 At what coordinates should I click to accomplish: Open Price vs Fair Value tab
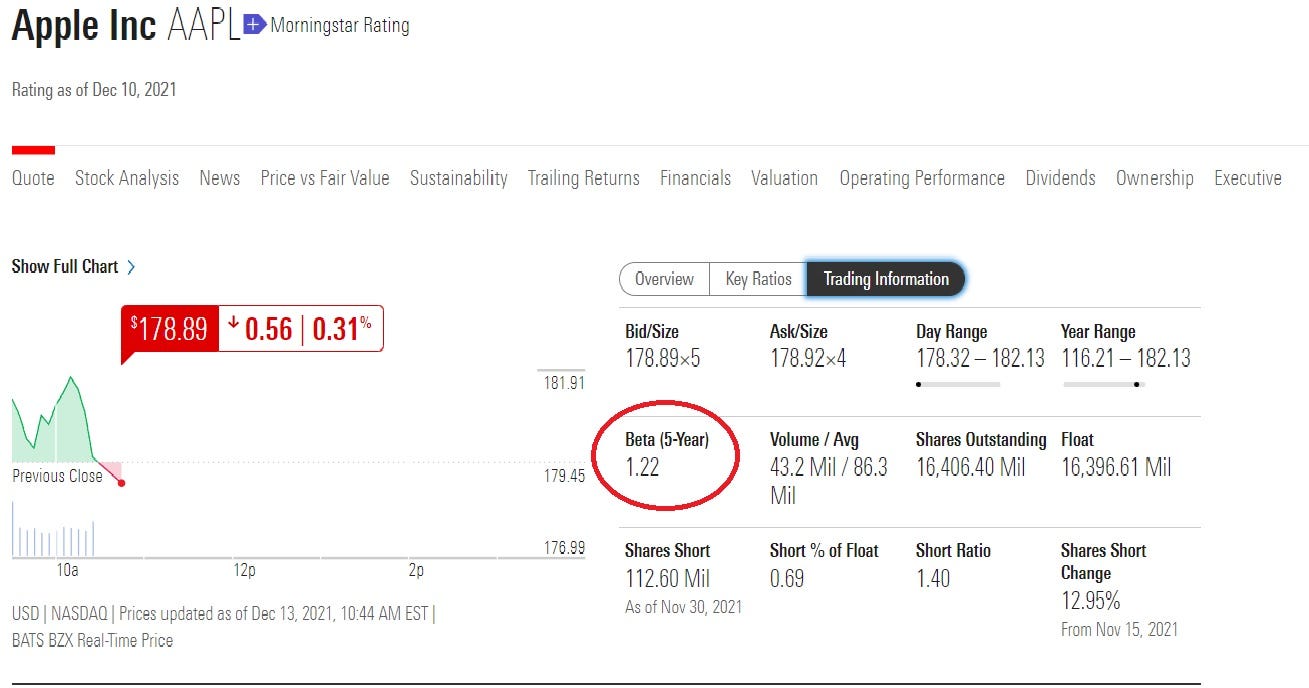pyautogui.click(x=325, y=178)
